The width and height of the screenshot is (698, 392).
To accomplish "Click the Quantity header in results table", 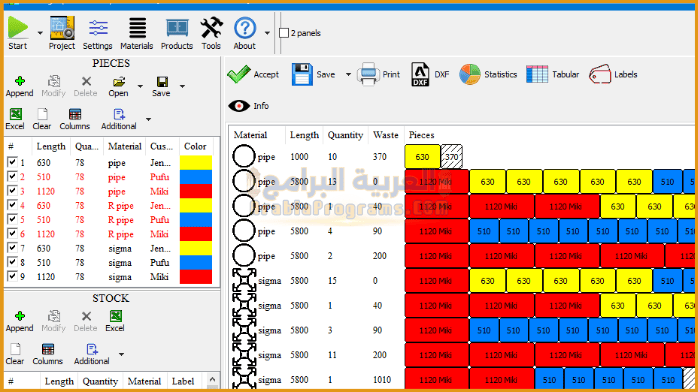I will click(345, 135).
